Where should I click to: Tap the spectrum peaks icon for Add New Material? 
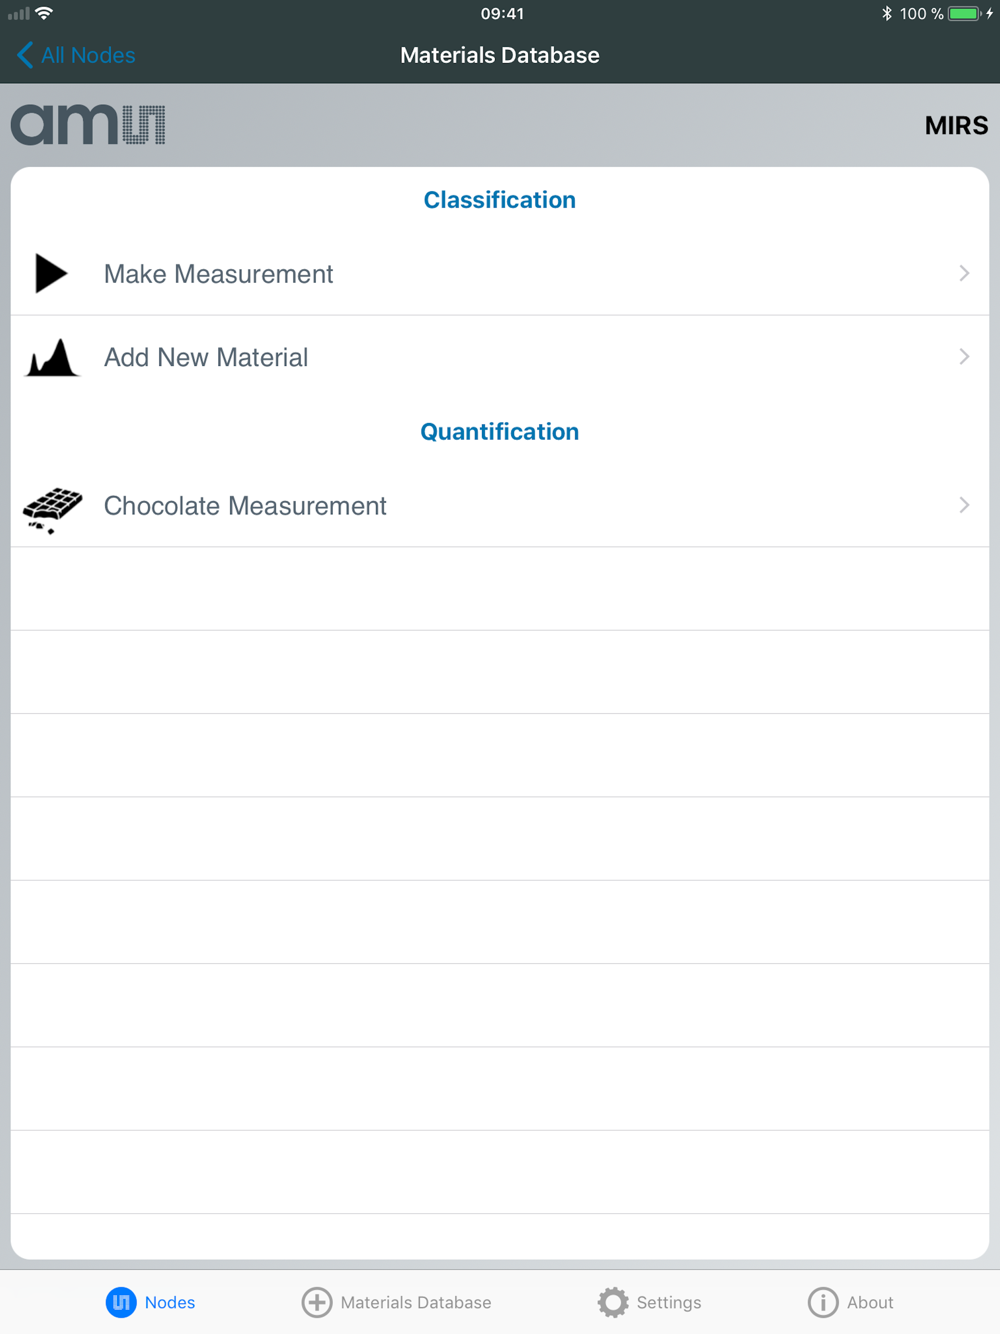(52, 357)
